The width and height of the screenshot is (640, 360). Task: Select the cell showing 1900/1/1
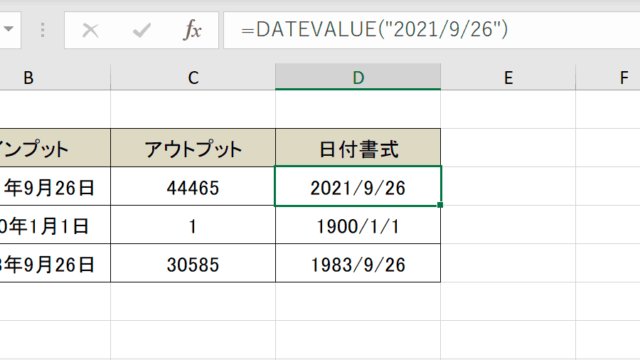tap(358, 225)
